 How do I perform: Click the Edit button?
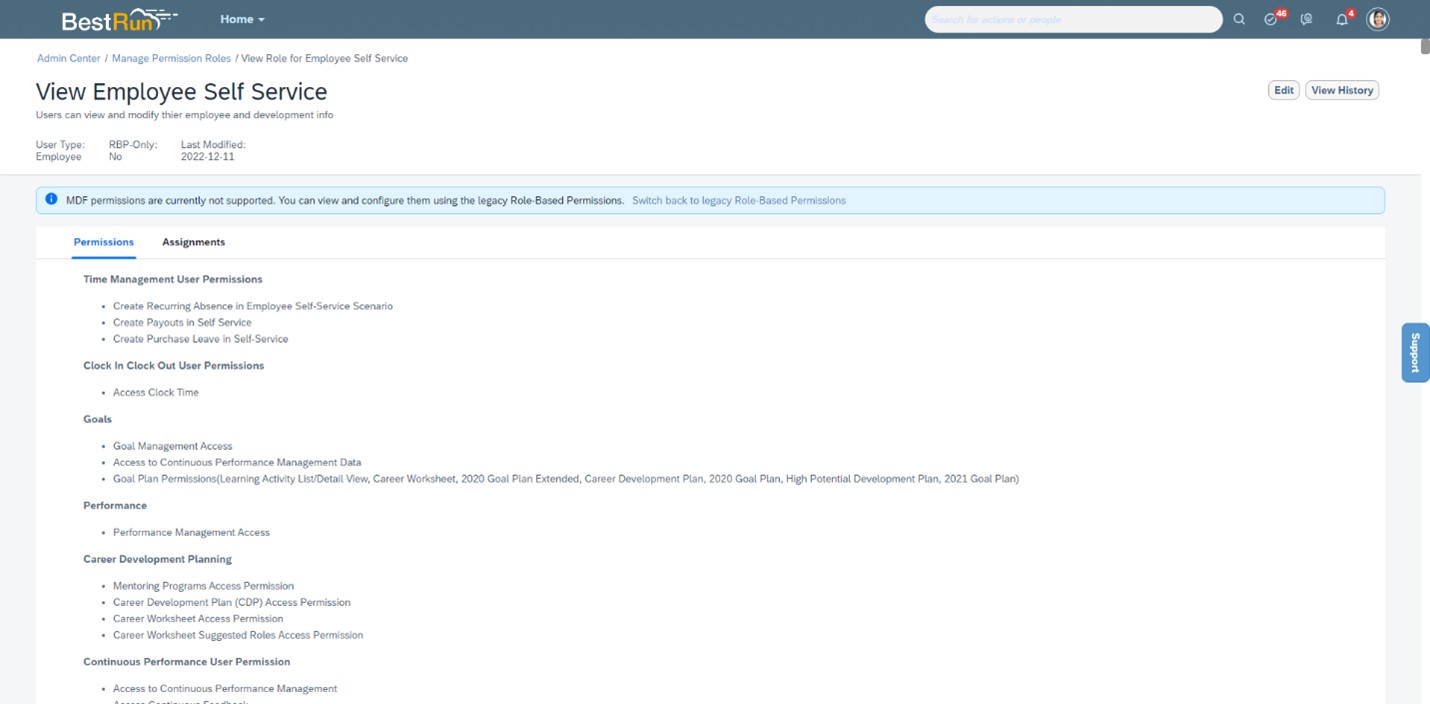(x=1284, y=90)
